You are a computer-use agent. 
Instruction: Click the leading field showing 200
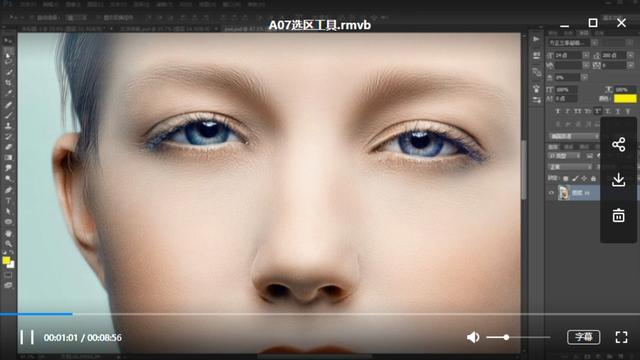(613, 55)
